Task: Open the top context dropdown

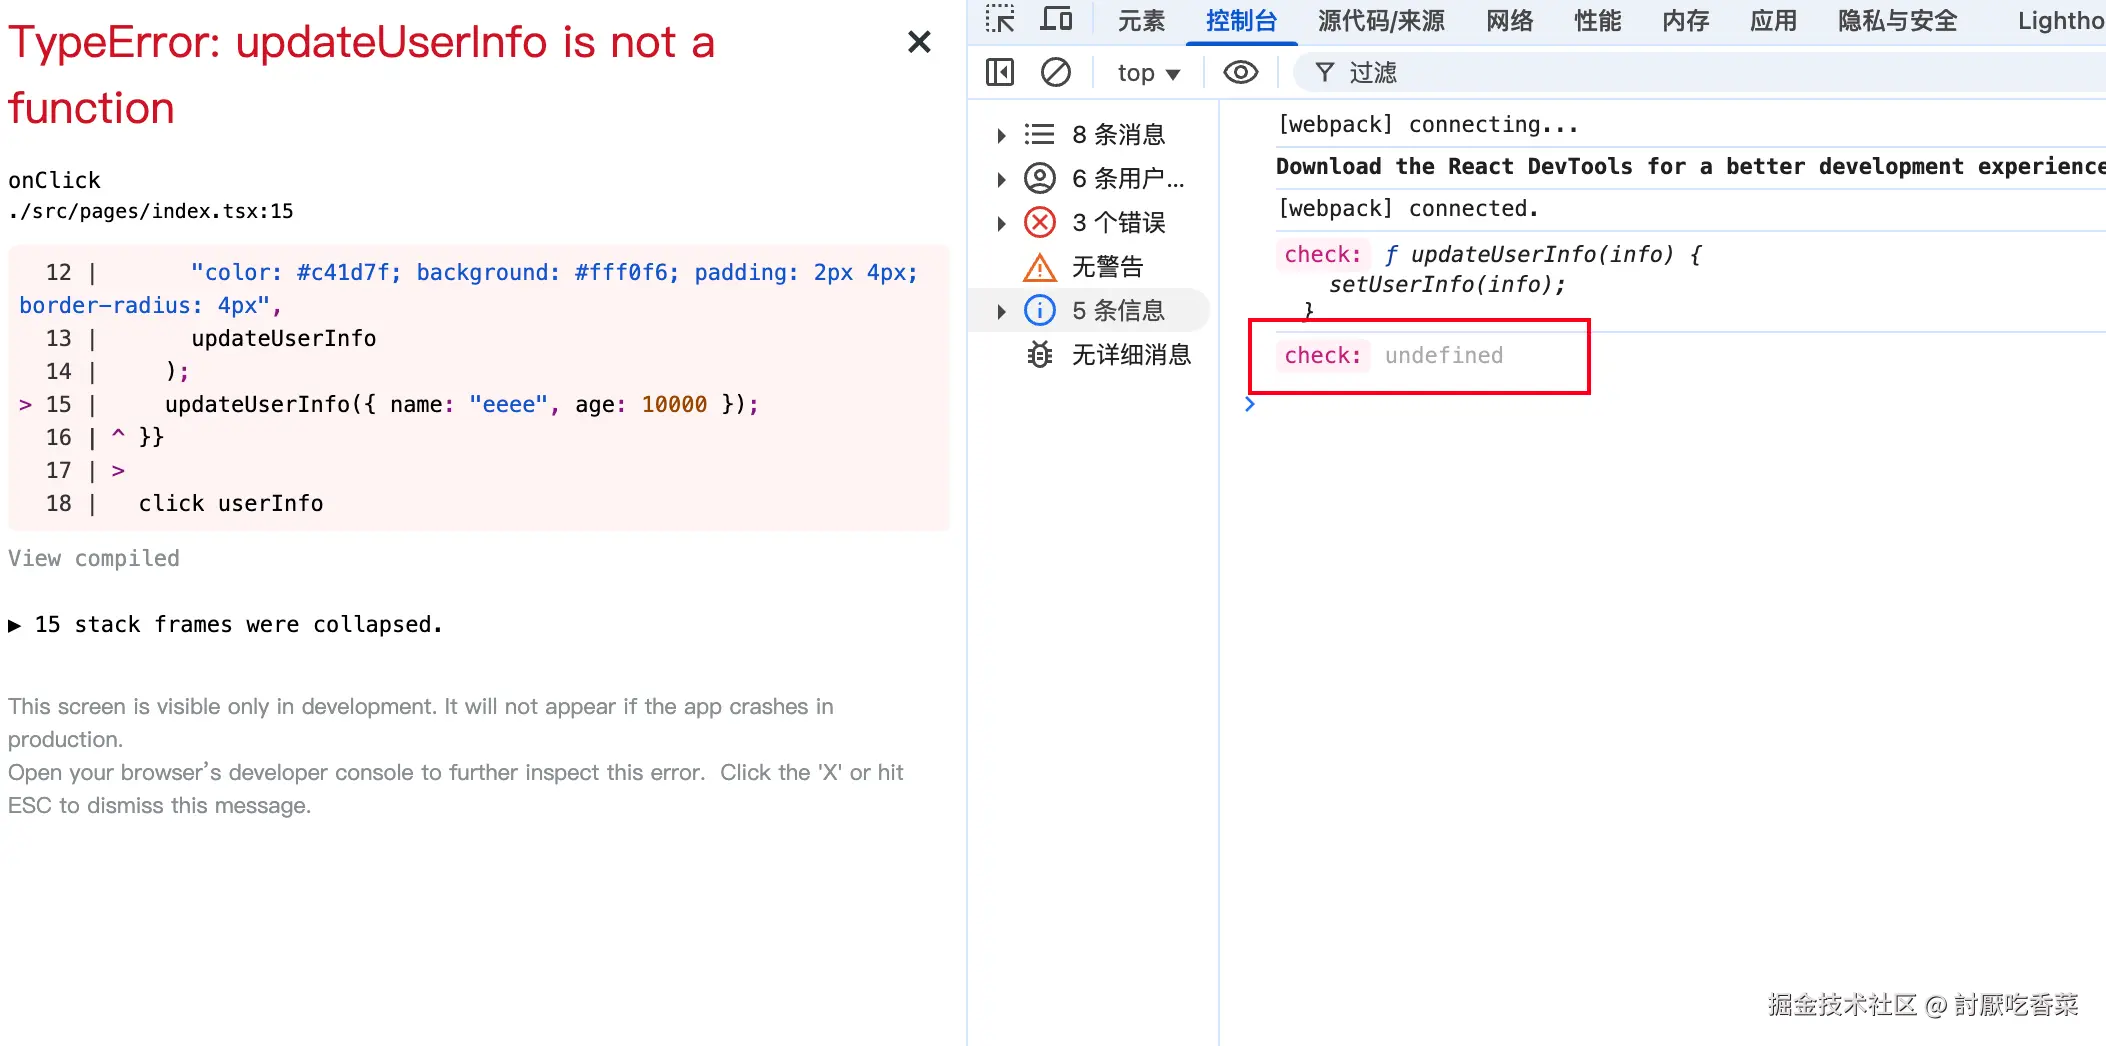Action: pos(1148,73)
